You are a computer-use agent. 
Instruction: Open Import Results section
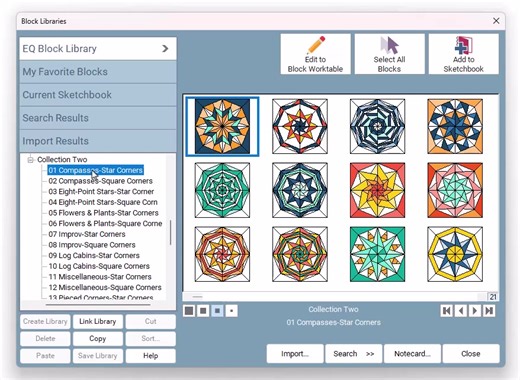coord(98,141)
